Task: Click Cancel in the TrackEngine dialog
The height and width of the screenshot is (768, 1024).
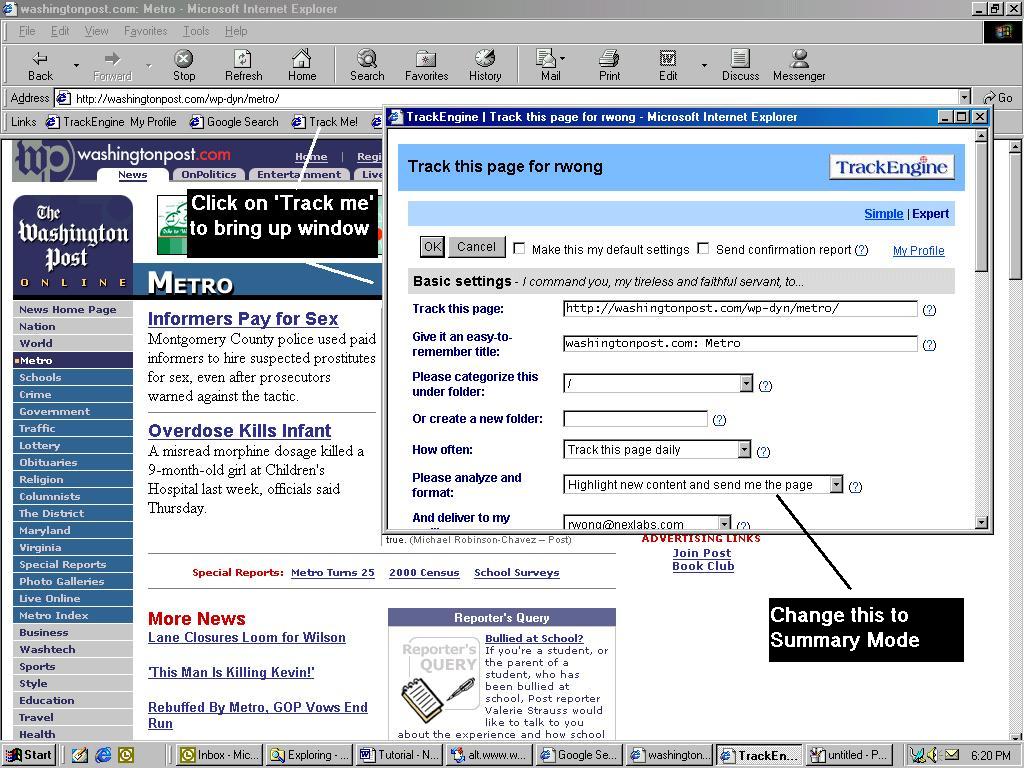Action: coord(476,247)
